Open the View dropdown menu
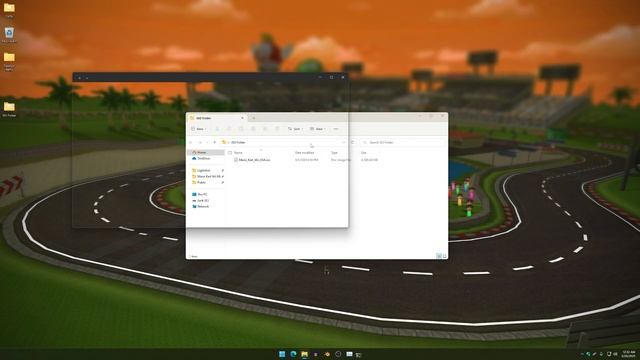 (x=318, y=129)
